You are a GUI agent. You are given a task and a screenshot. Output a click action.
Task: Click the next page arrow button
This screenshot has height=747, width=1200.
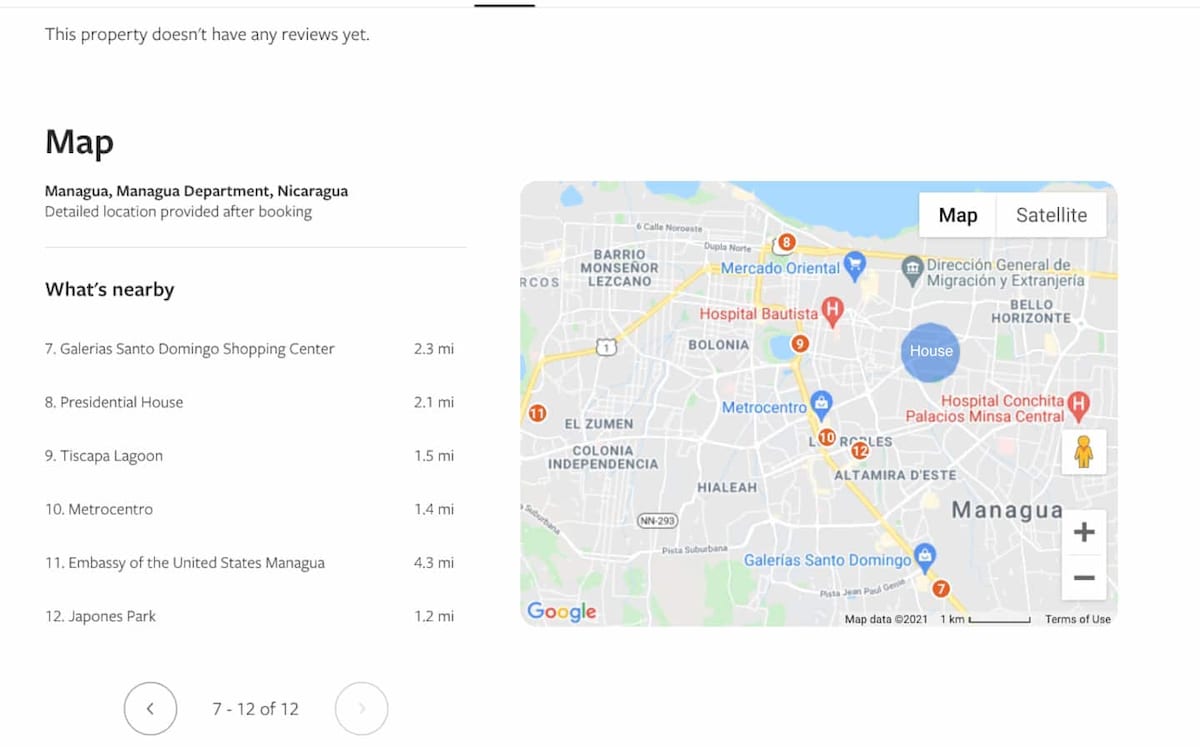tap(361, 708)
